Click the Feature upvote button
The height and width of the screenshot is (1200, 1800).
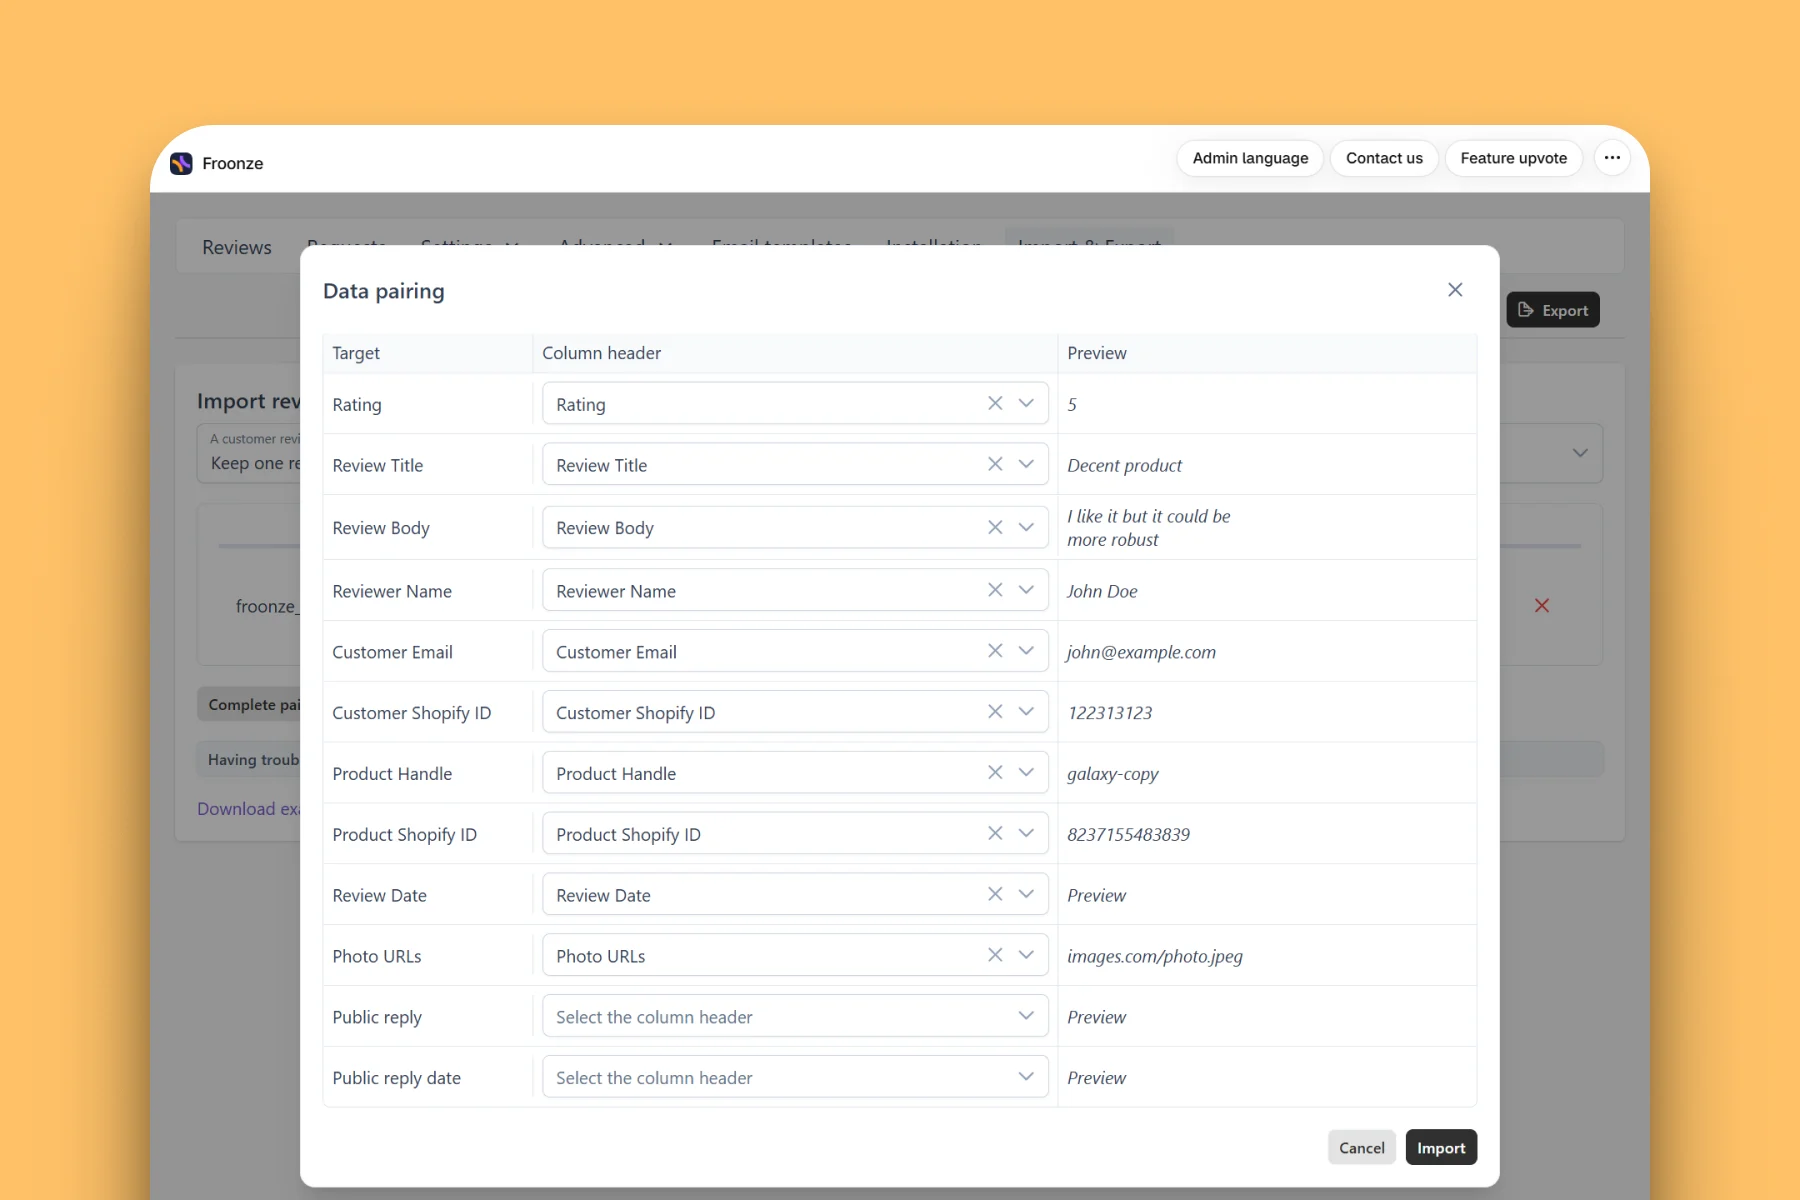pos(1514,158)
